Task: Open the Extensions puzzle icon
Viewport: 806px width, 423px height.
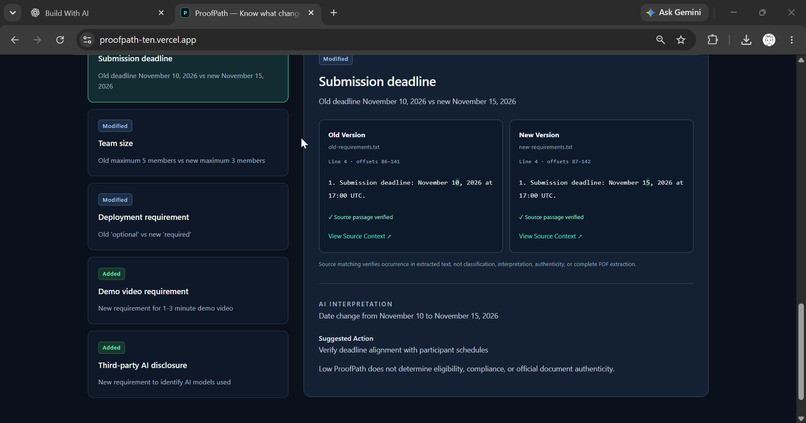Action: (712, 40)
